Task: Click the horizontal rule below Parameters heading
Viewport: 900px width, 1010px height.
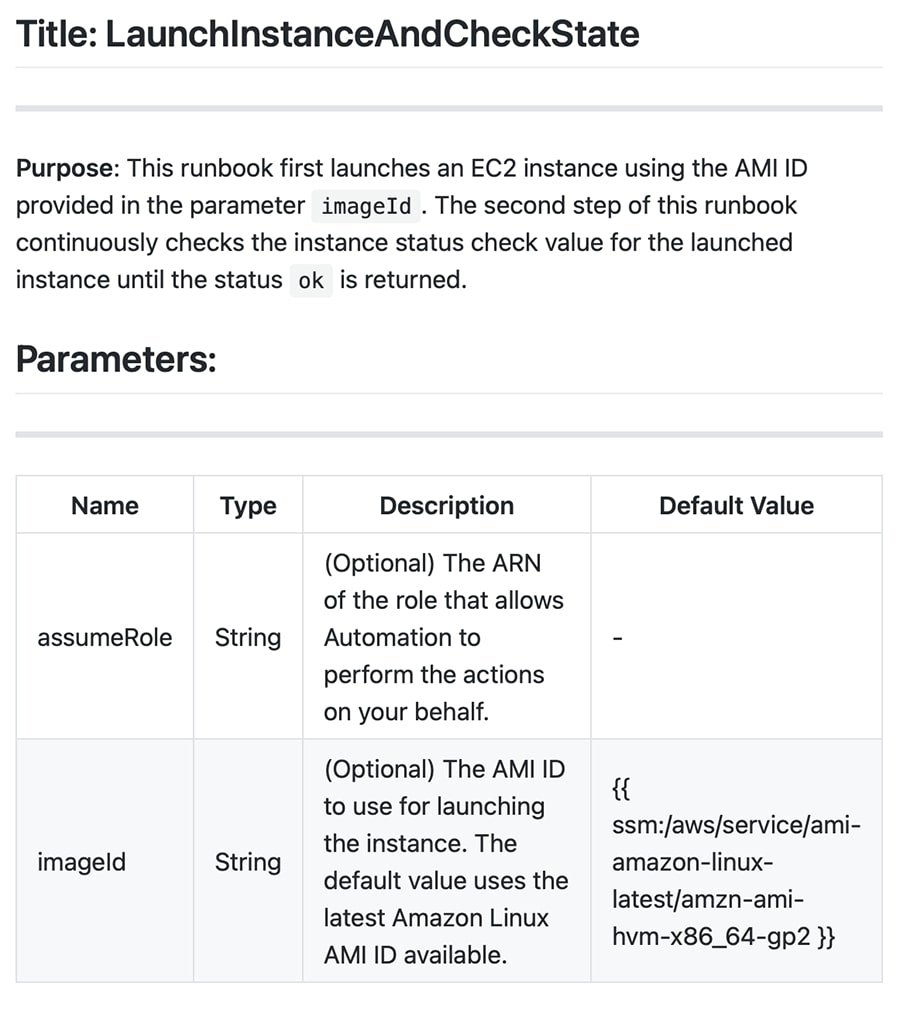Action: tap(449, 434)
